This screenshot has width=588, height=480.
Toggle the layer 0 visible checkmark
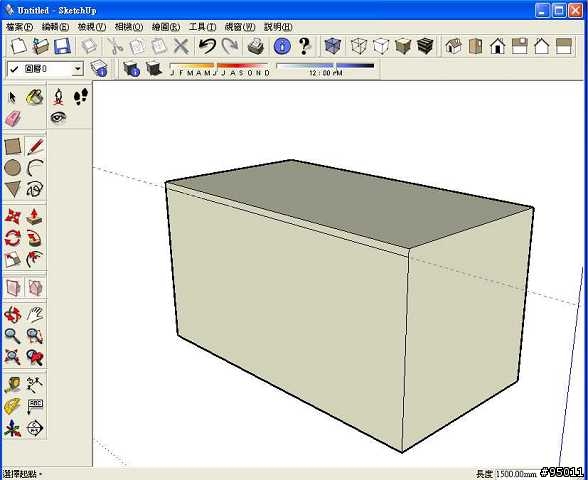[15, 69]
